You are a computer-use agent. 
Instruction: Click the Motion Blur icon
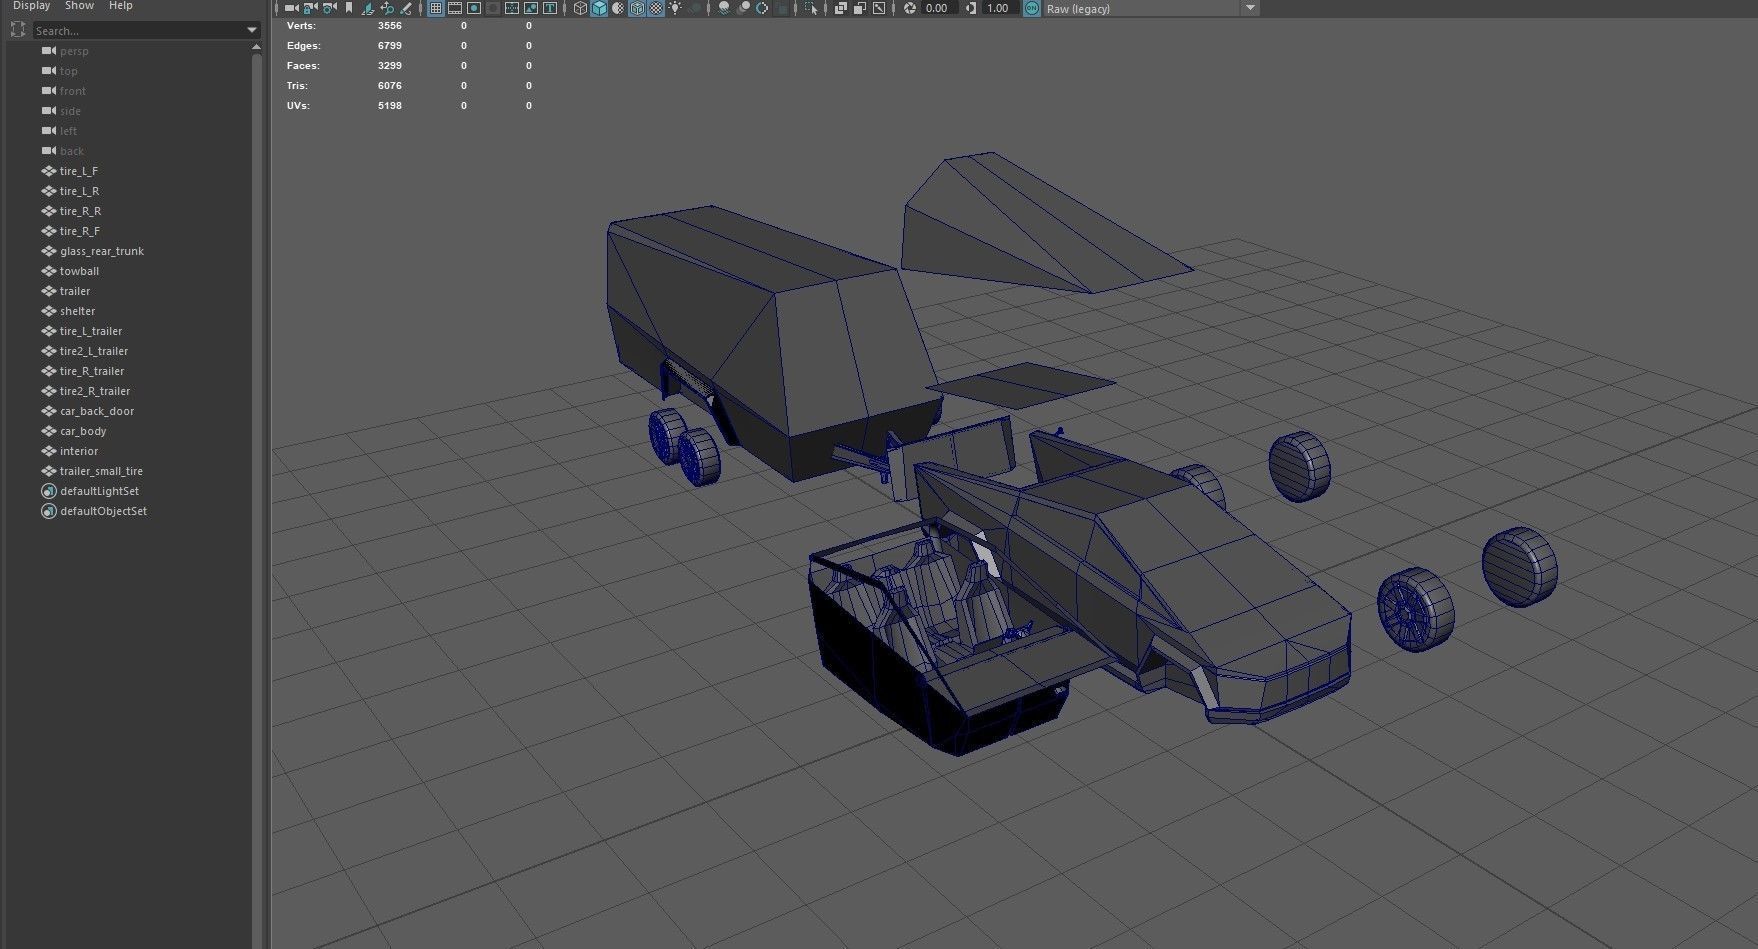[744, 8]
